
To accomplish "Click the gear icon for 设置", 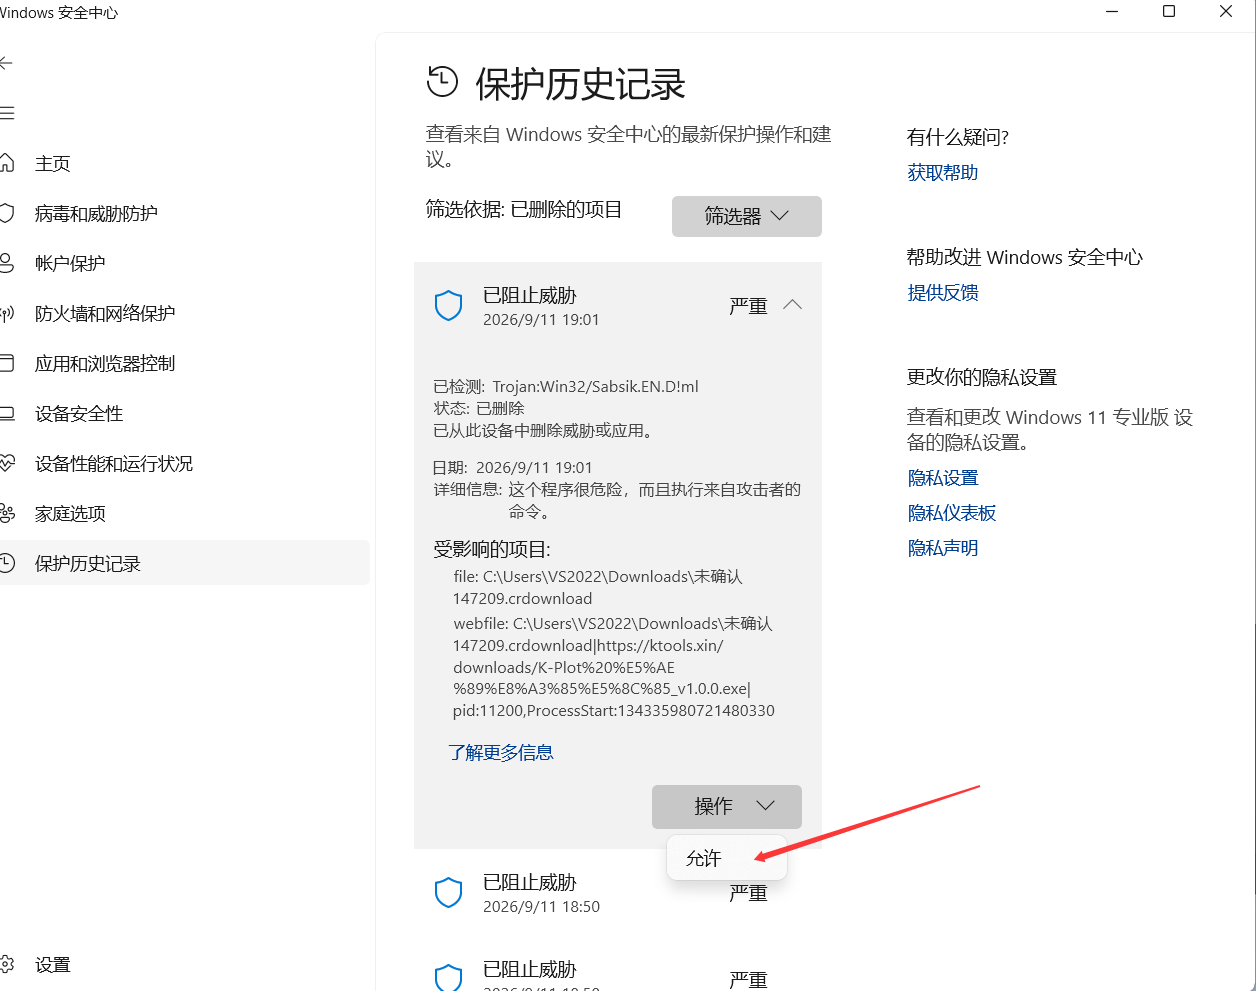I will coord(7,964).
